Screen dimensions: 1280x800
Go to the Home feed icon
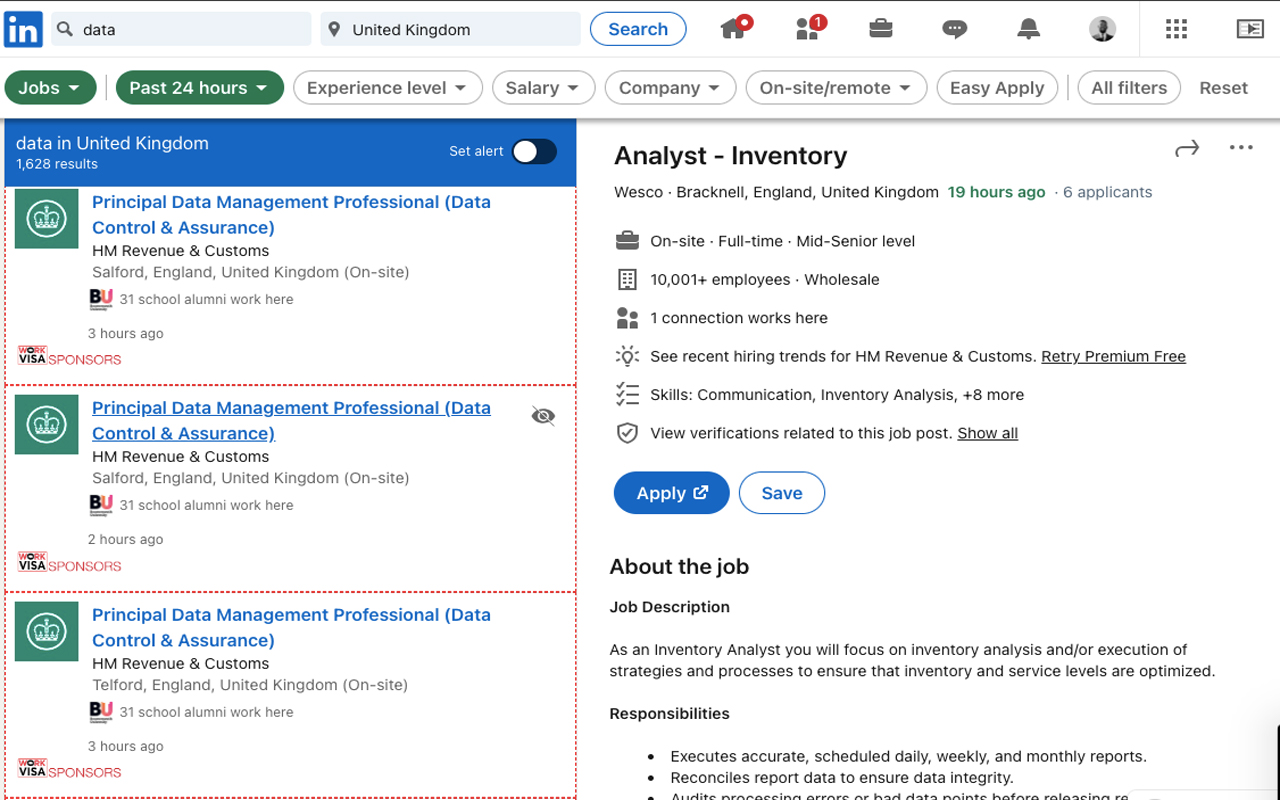(735, 28)
